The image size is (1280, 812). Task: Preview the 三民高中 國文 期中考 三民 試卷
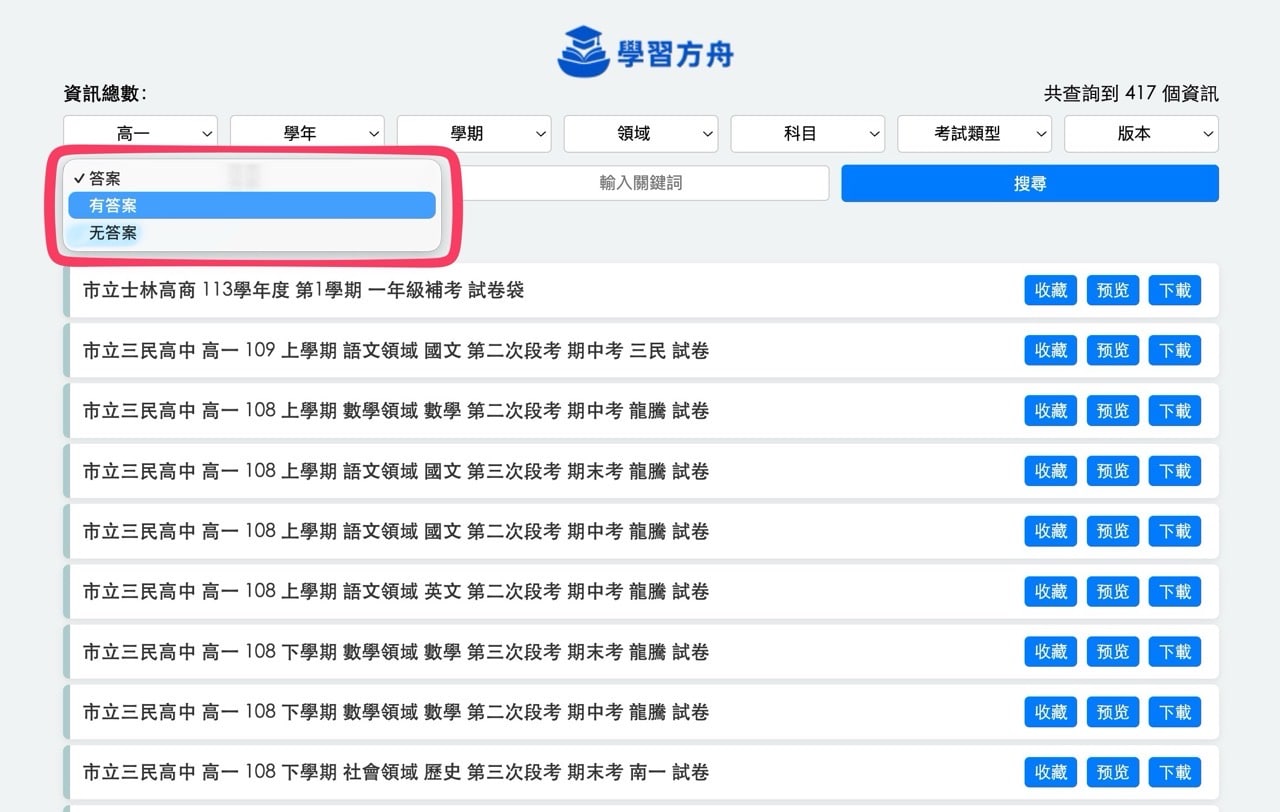point(1112,350)
